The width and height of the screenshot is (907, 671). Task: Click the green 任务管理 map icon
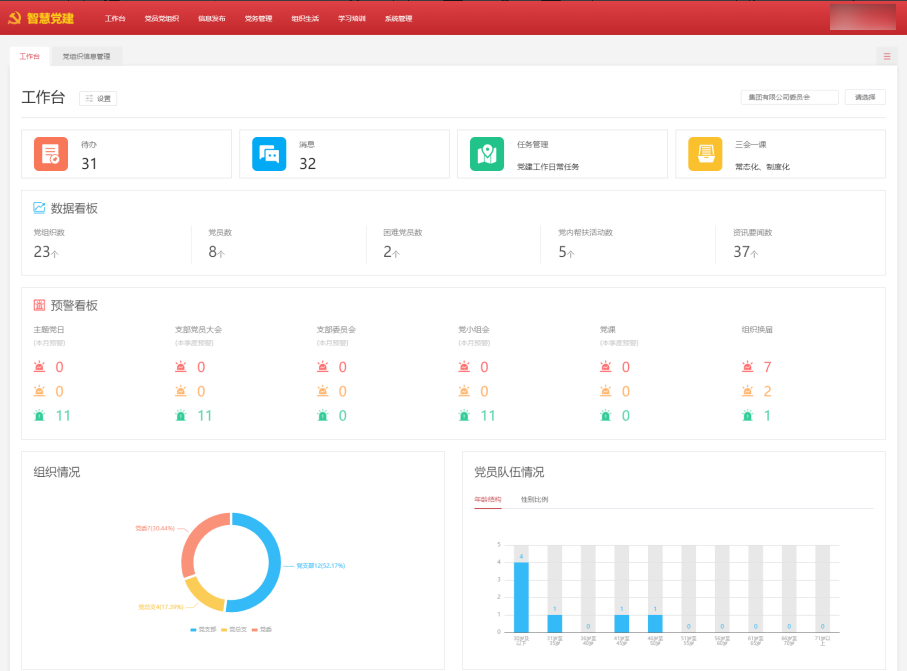pos(487,154)
